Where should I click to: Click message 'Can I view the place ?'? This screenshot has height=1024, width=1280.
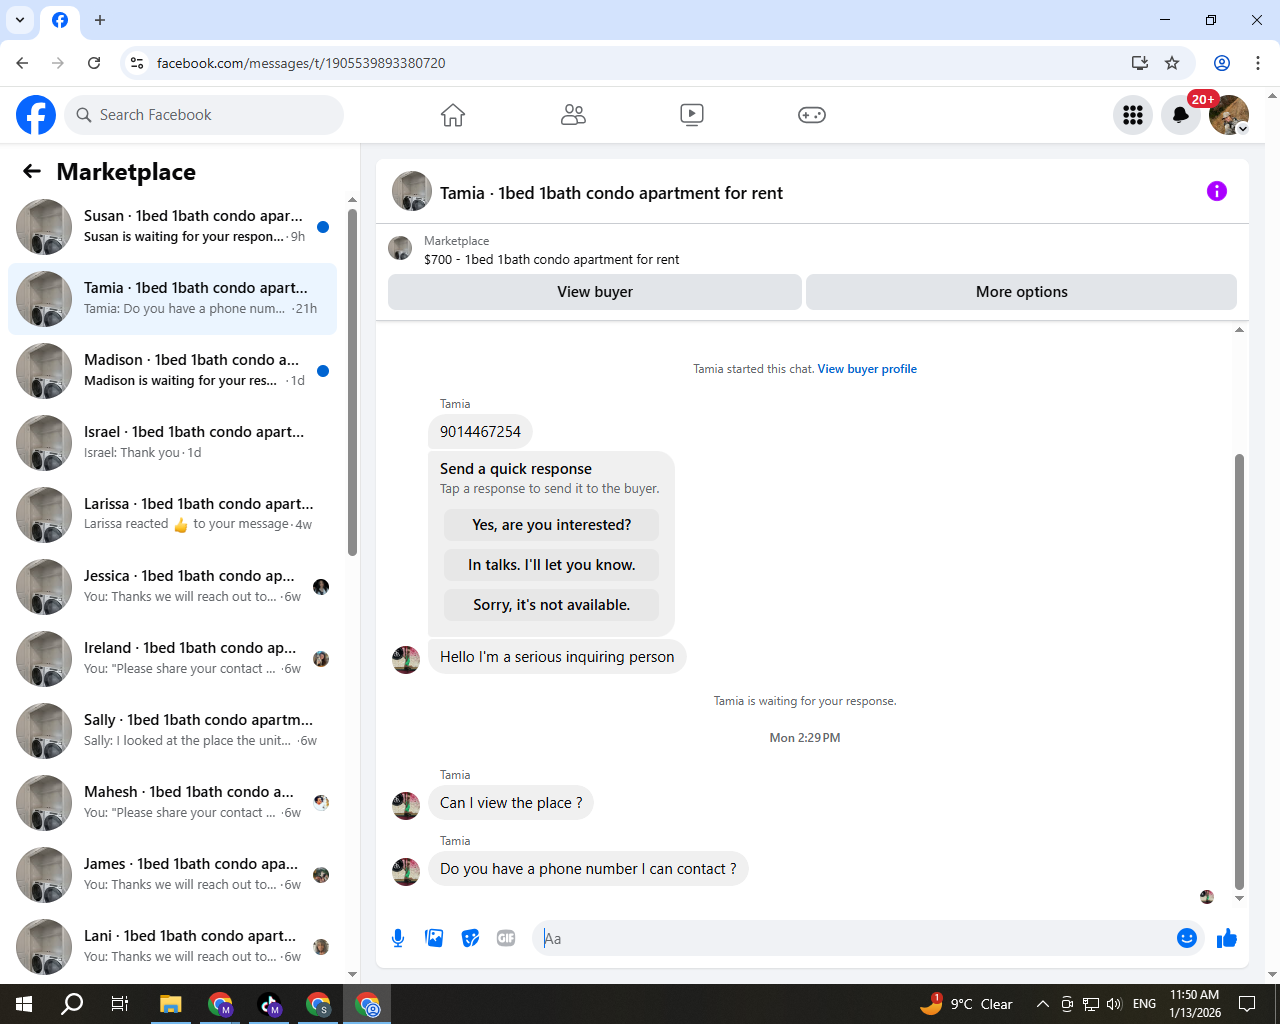(511, 803)
